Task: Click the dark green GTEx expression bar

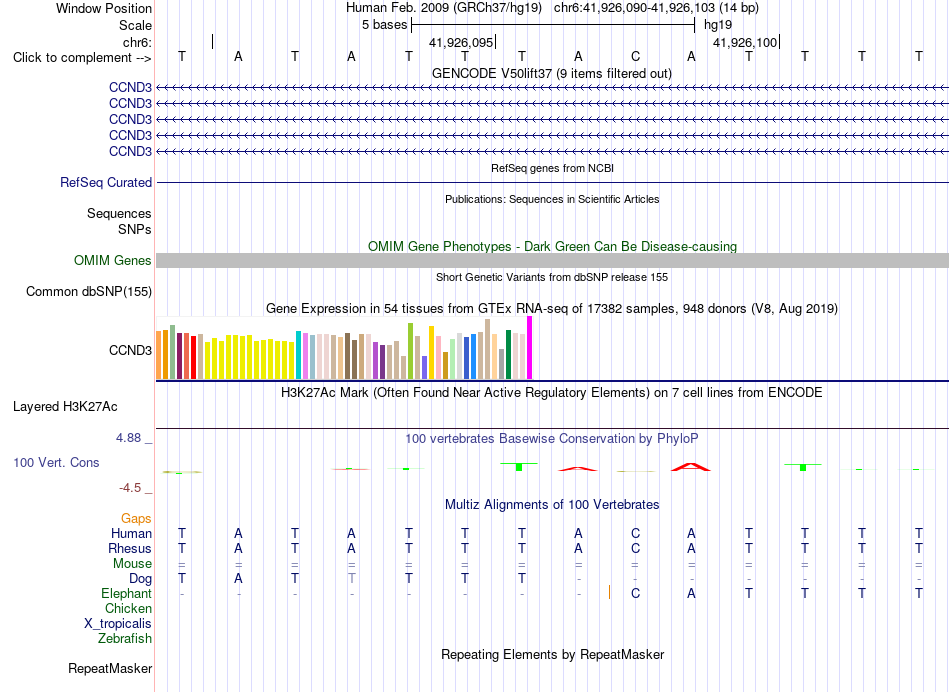Action: (x=508, y=354)
